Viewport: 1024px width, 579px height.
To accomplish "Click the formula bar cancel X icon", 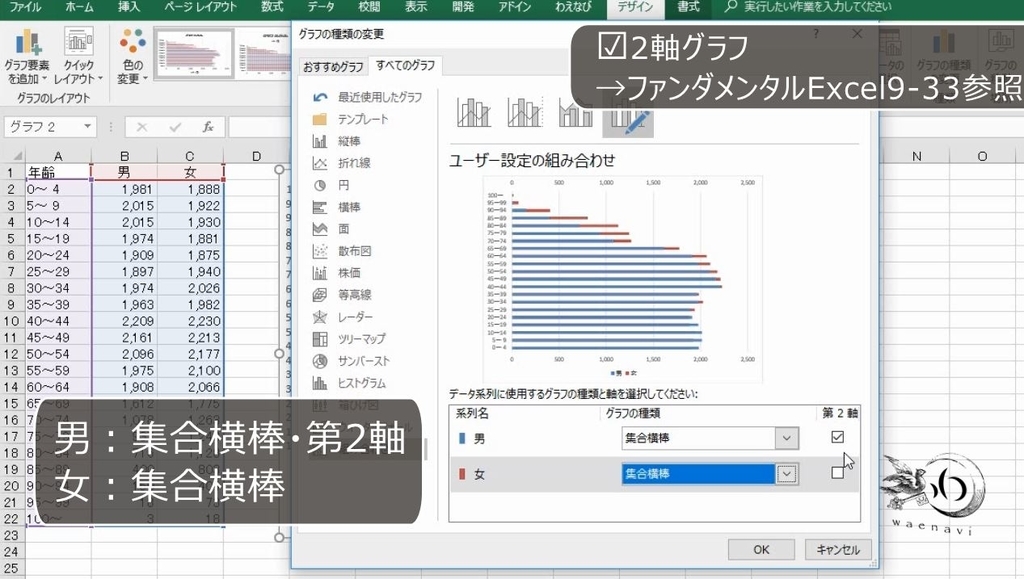I will tap(142, 127).
